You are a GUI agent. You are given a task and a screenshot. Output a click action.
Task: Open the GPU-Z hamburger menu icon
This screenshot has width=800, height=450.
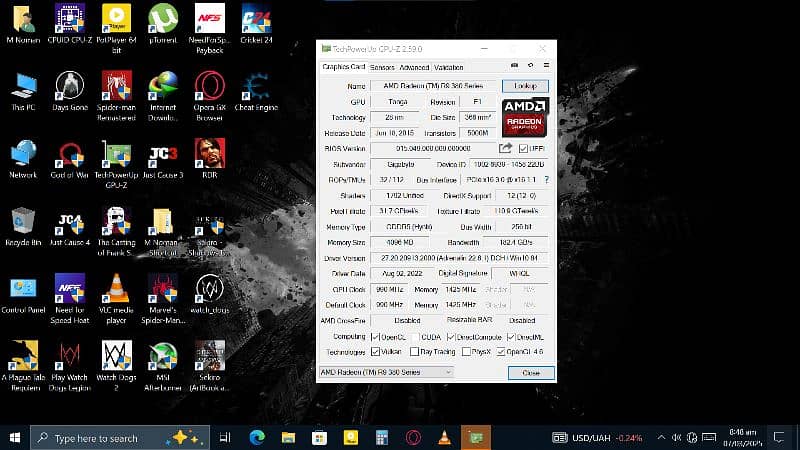546,66
